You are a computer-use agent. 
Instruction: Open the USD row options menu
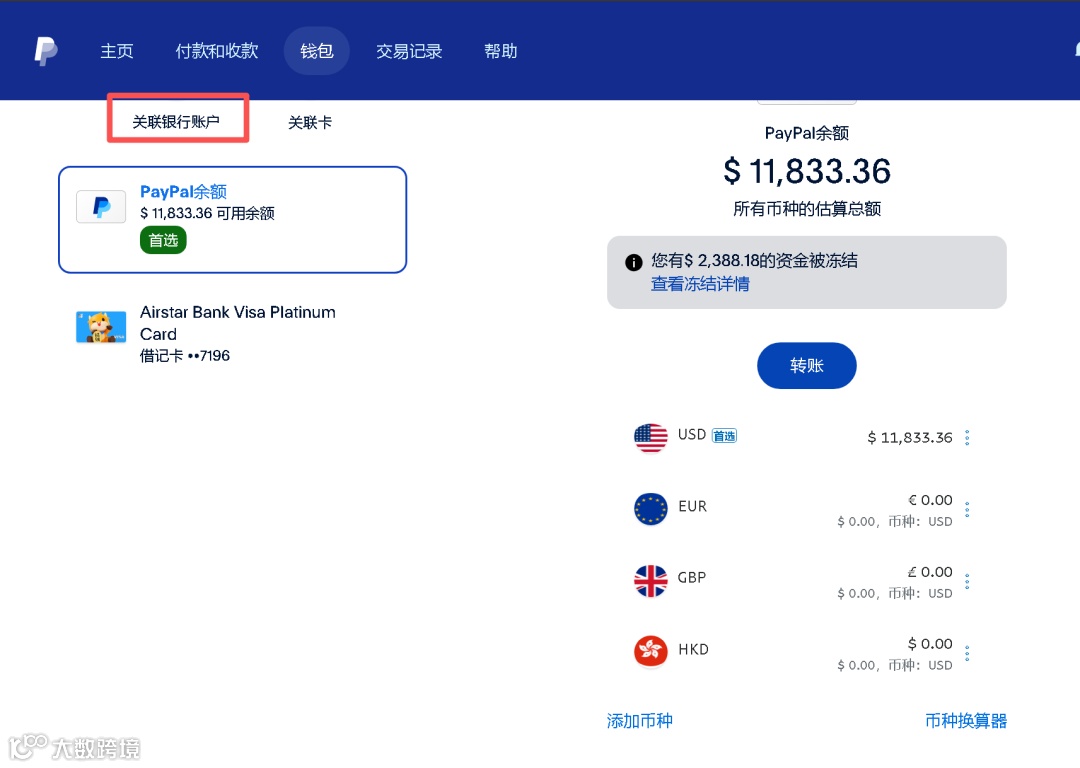click(x=967, y=437)
